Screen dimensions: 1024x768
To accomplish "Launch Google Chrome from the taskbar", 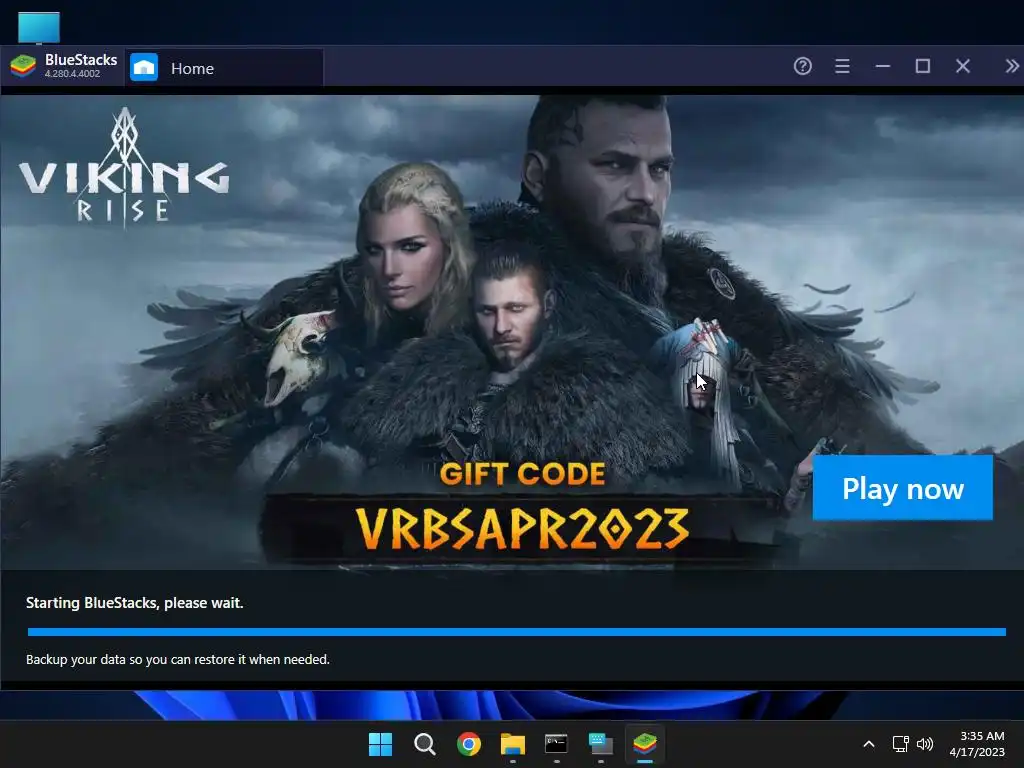I will click(469, 744).
